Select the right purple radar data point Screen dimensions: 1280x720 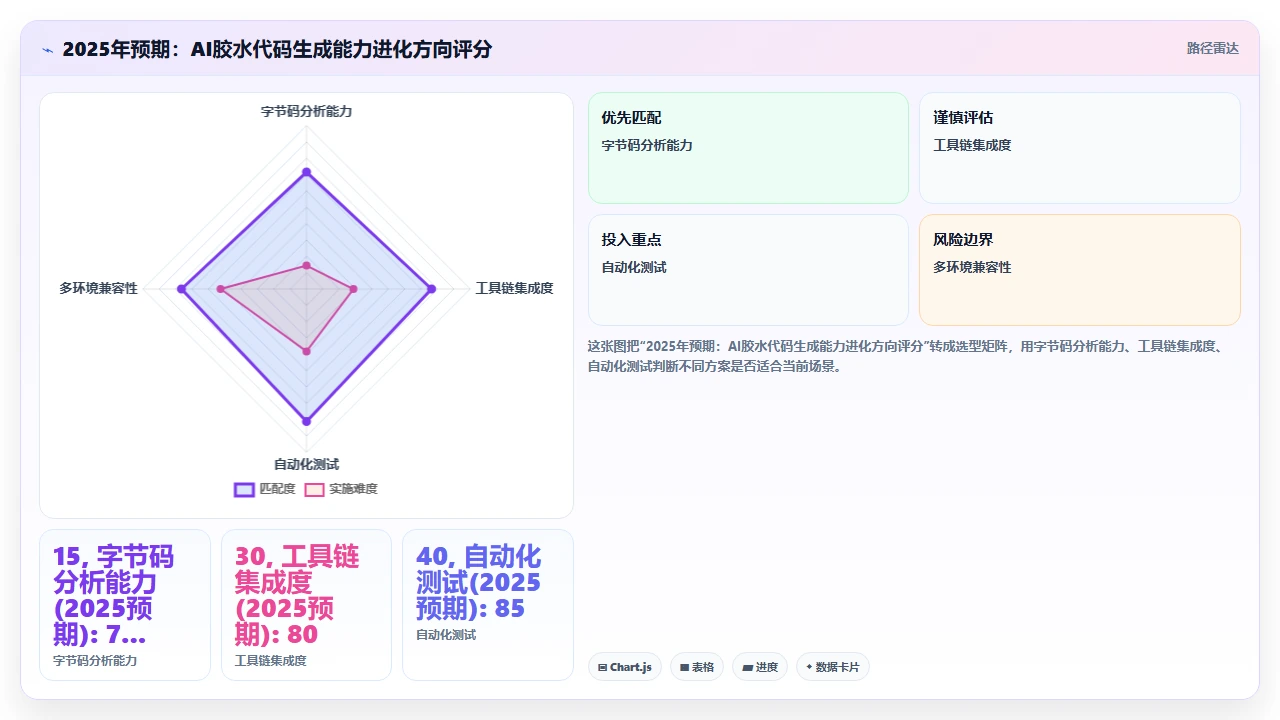coord(431,289)
